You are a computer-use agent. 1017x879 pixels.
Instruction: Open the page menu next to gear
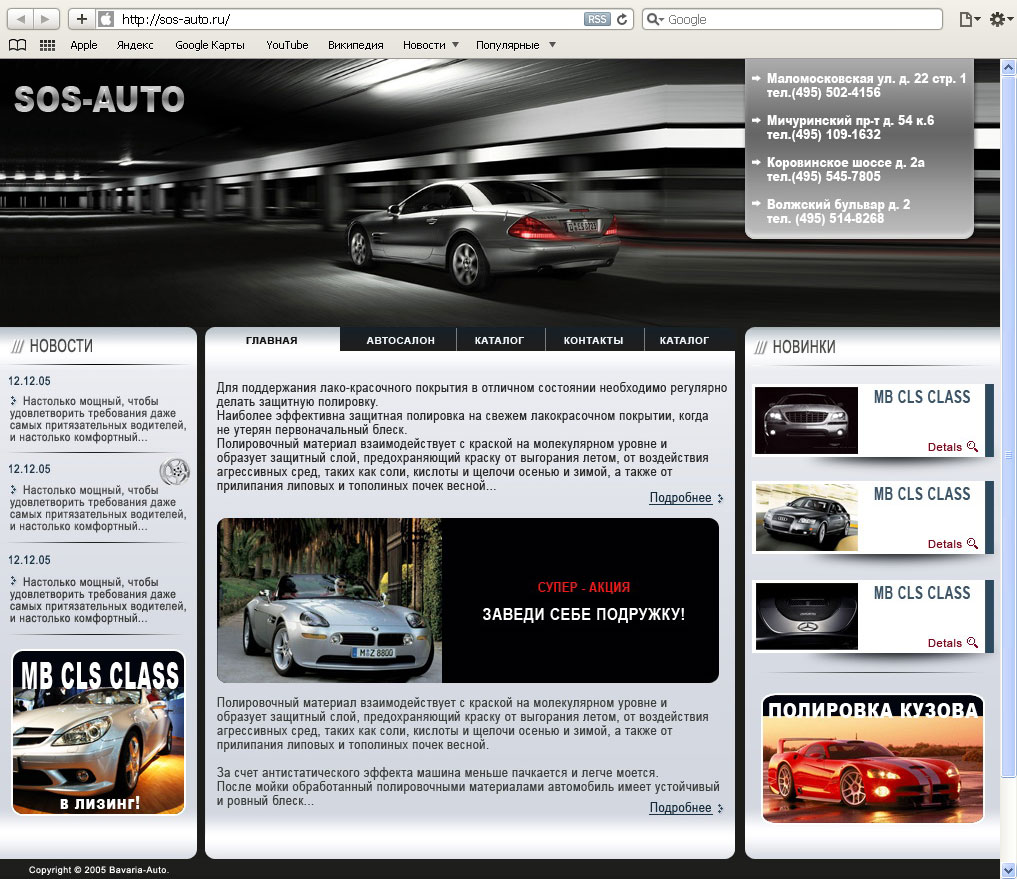[x=968, y=19]
